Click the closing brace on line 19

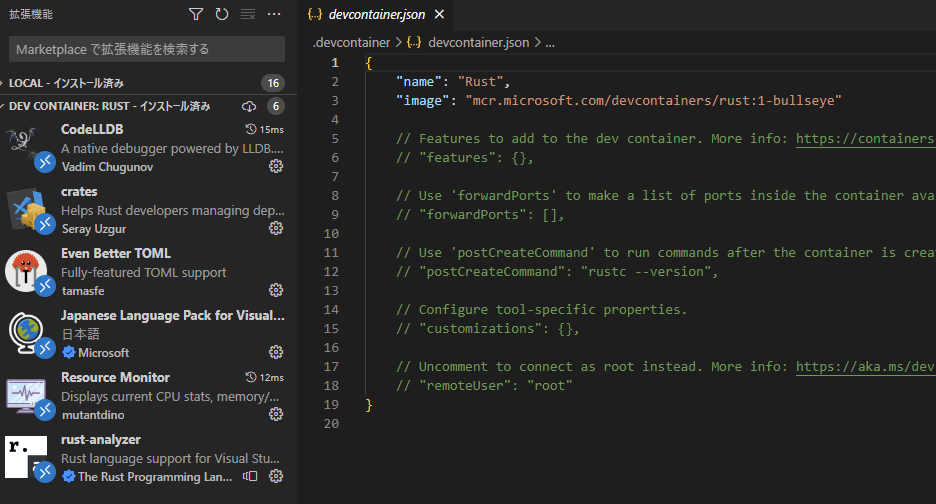(369, 405)
